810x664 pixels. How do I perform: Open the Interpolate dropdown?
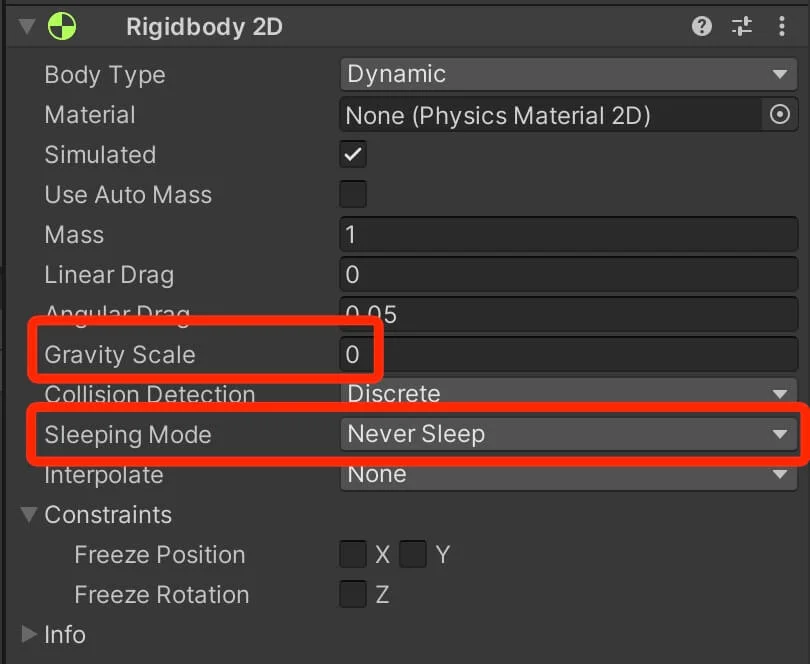click(x=568, y=474)
